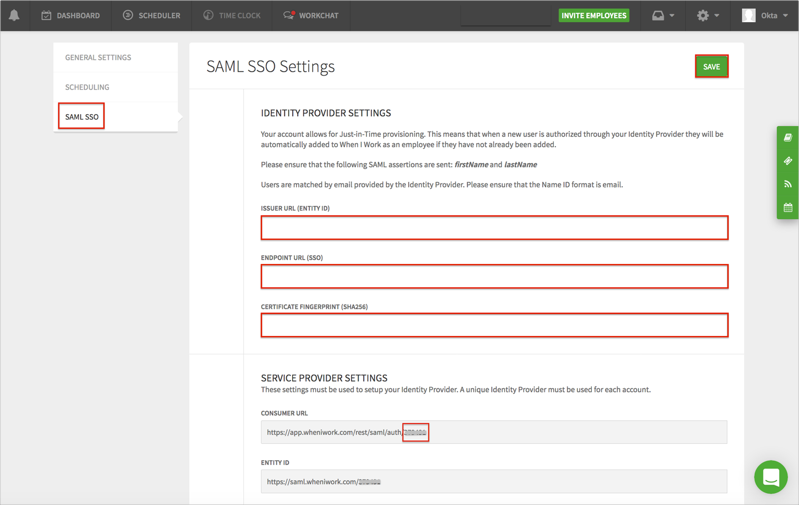Focus the Issuer URL (Entity ID) field
Image resolution: width=799 pixels, height=505 pixels.
pos(494,228)
